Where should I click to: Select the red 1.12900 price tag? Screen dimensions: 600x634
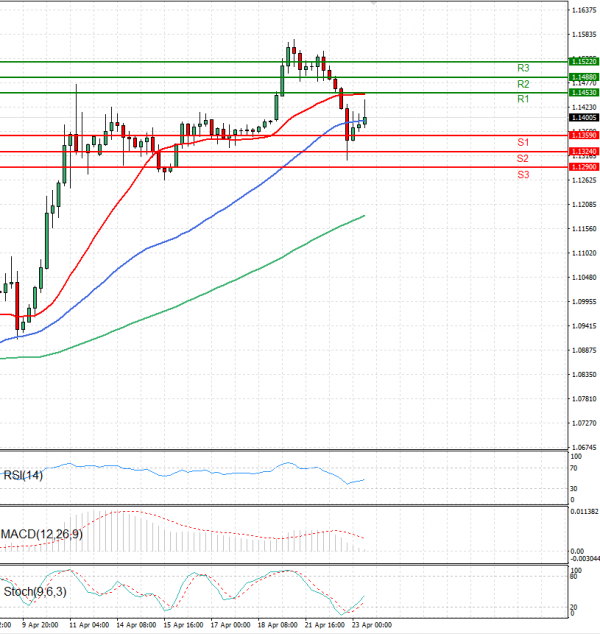pos(584,167)
